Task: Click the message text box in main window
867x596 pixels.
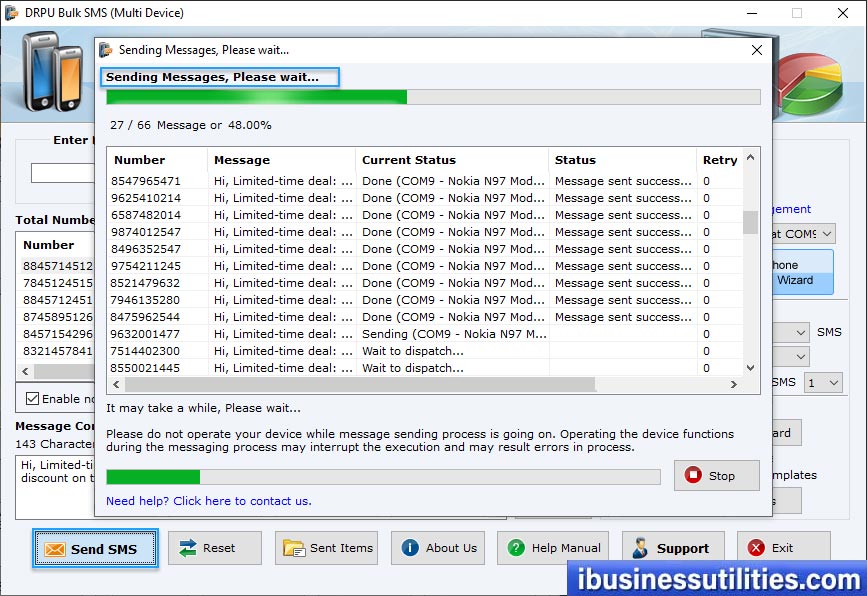Action: tap(55, 487)
